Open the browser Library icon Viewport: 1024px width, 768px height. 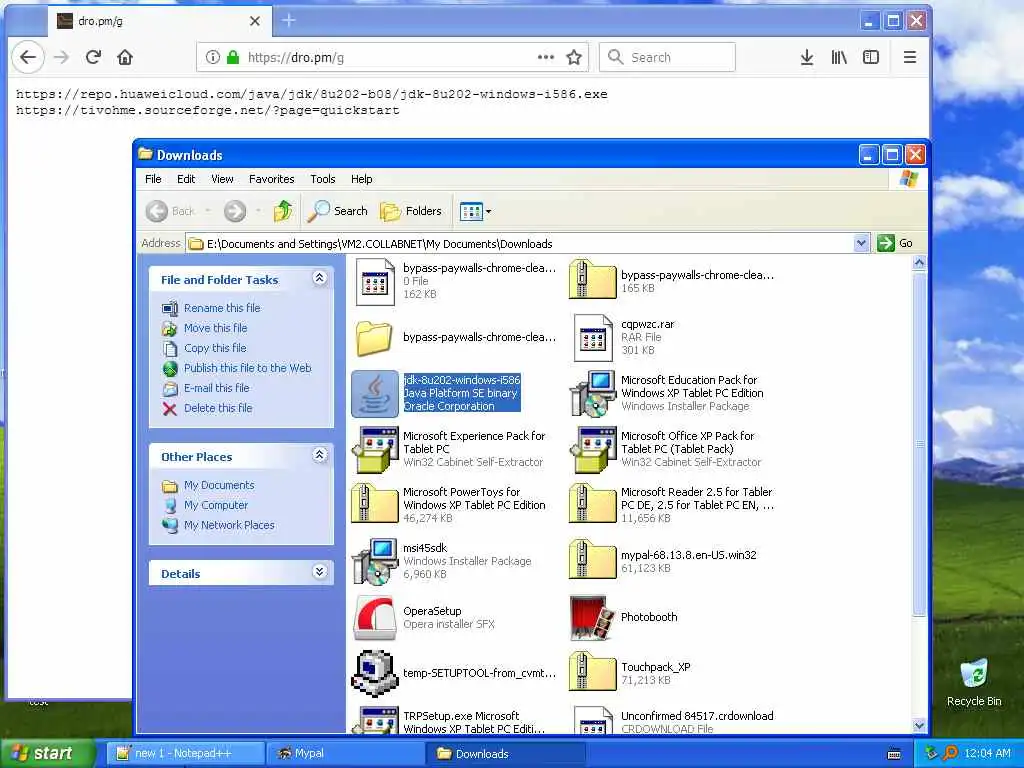point(839,57)
